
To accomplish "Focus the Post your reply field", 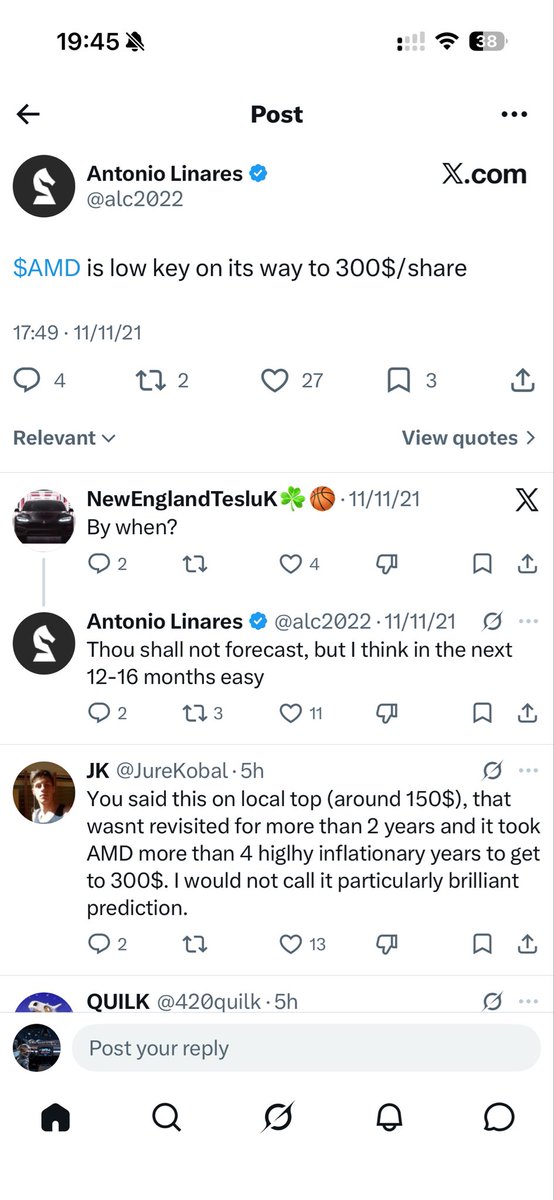I will click(306, 1048).
